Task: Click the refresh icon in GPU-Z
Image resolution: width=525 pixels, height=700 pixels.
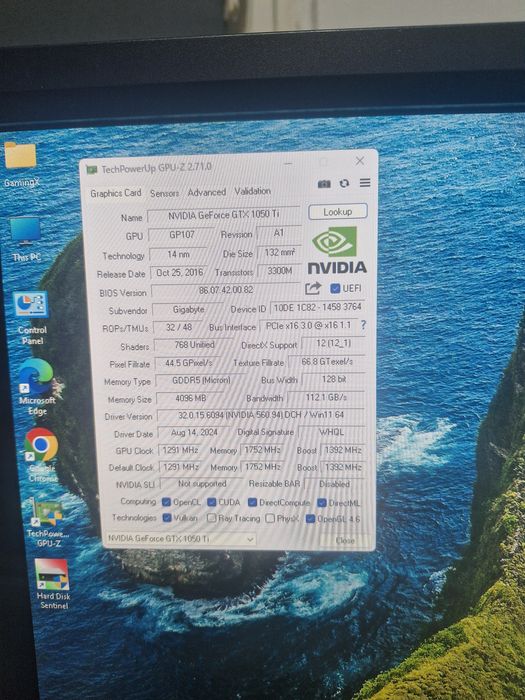Action: 344,183
